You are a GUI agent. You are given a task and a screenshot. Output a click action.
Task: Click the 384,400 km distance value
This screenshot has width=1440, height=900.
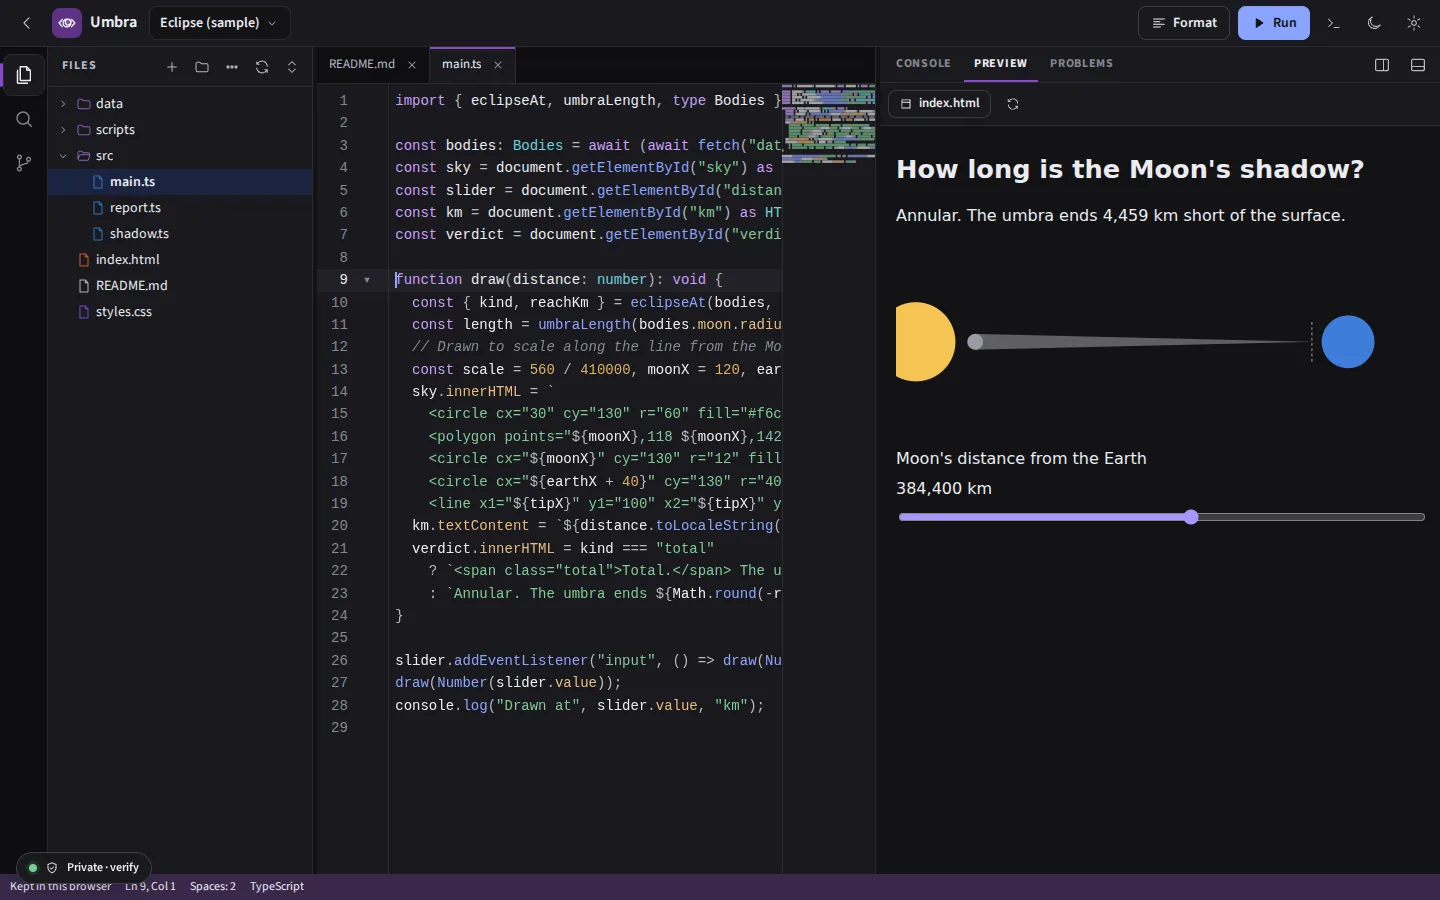point(944,489)
